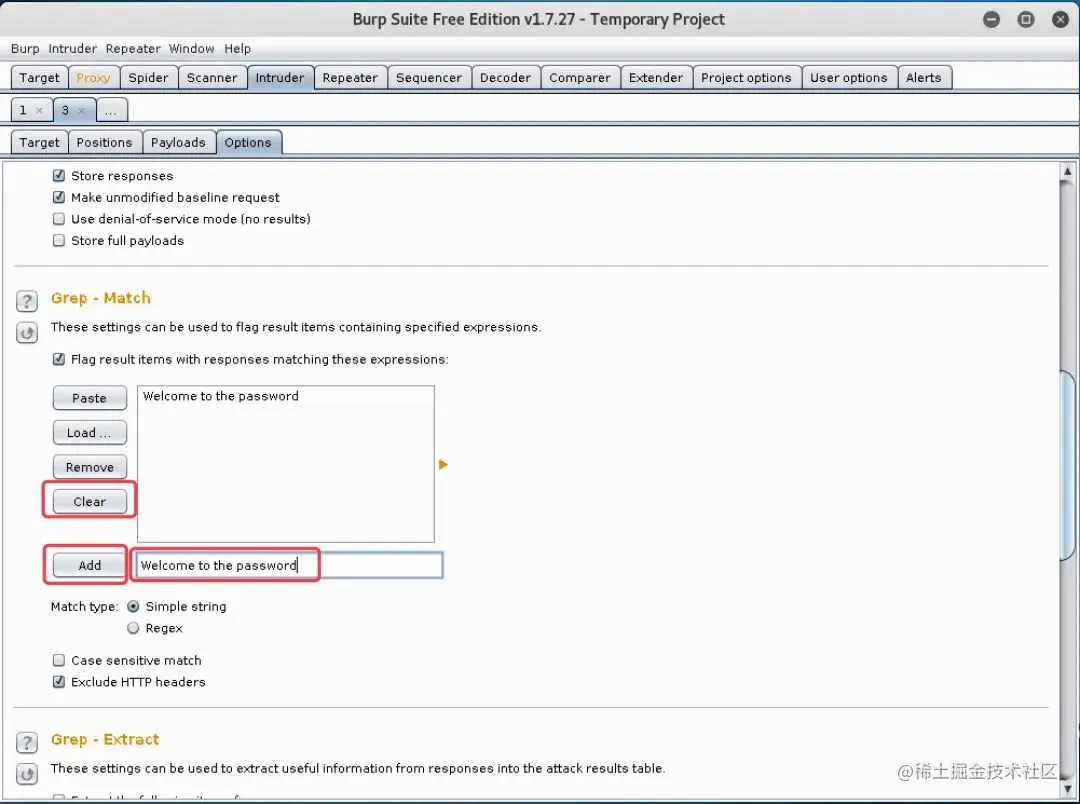
Task: Select Intruder attack tab 3
Action: click(x=65, y=110)
